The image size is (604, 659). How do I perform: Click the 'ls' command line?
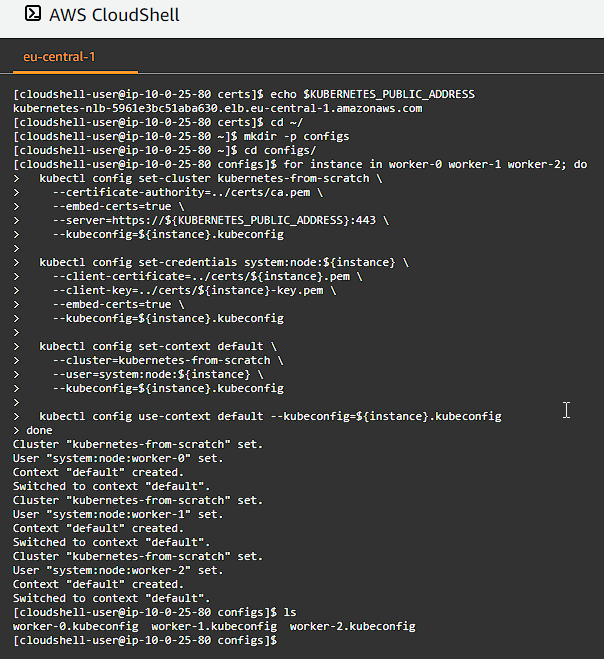point(155,612)
